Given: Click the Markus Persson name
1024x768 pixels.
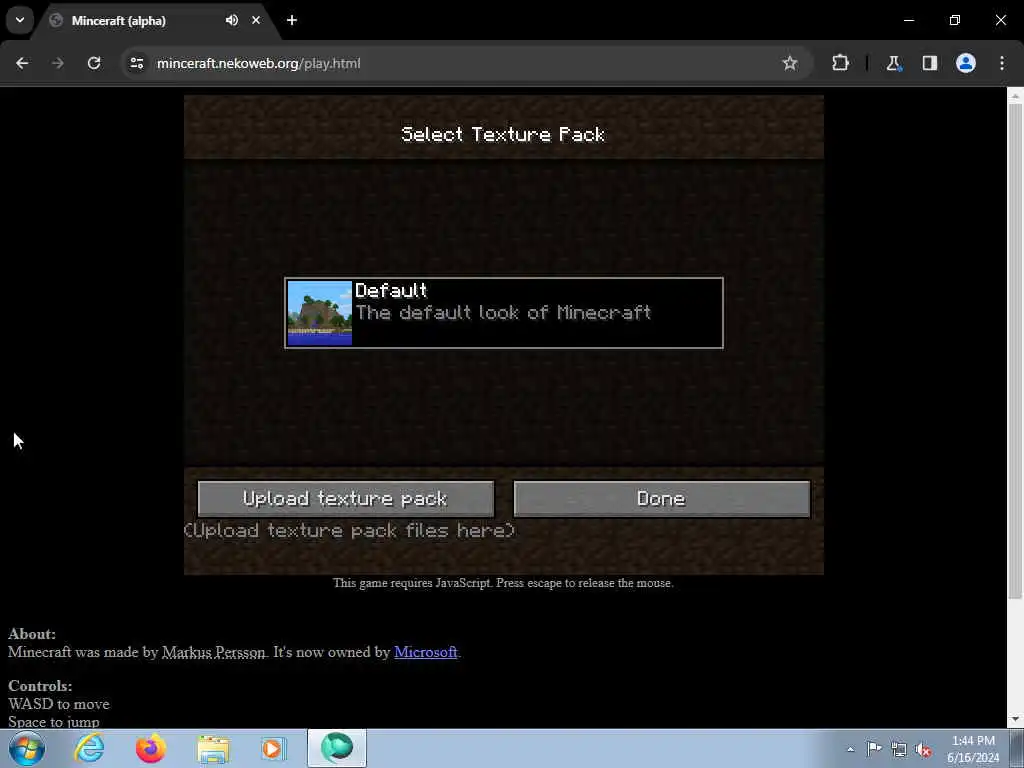Looking at the screenshot, I should [214, 652].
